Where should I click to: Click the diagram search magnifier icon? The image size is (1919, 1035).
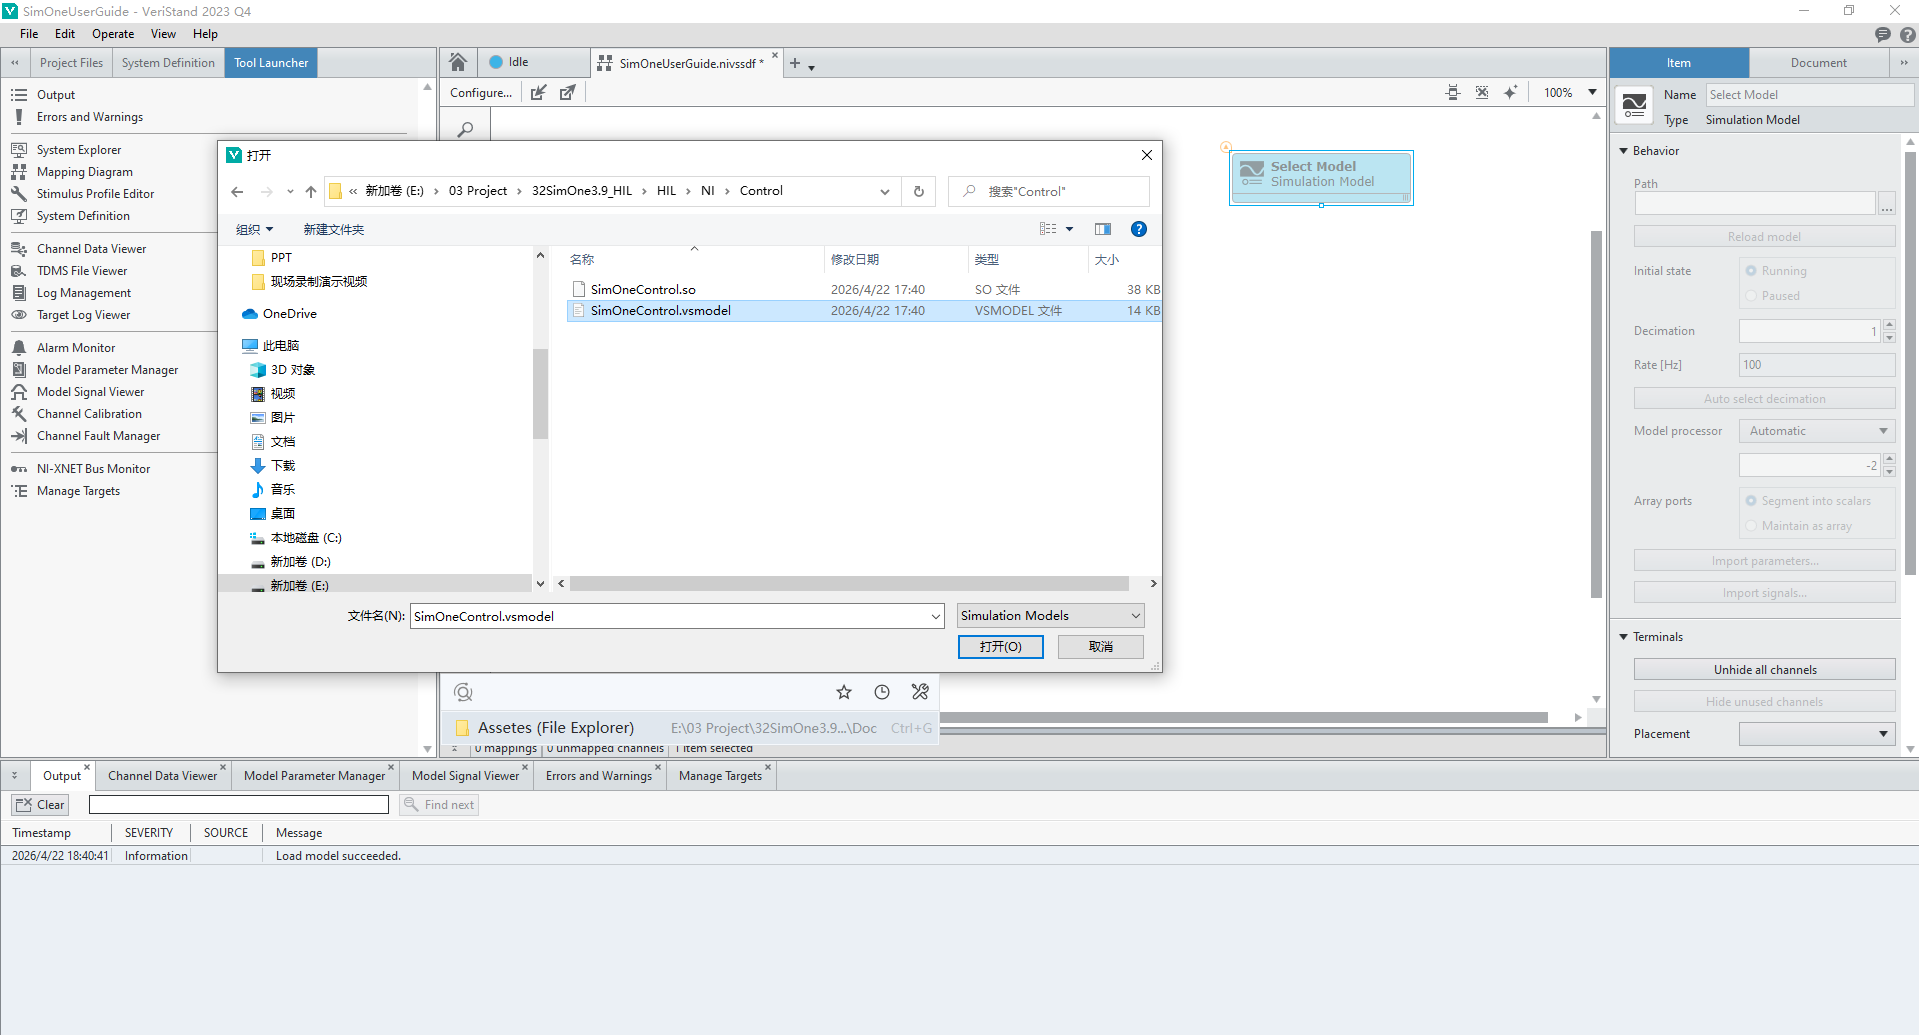click(465, 129)
